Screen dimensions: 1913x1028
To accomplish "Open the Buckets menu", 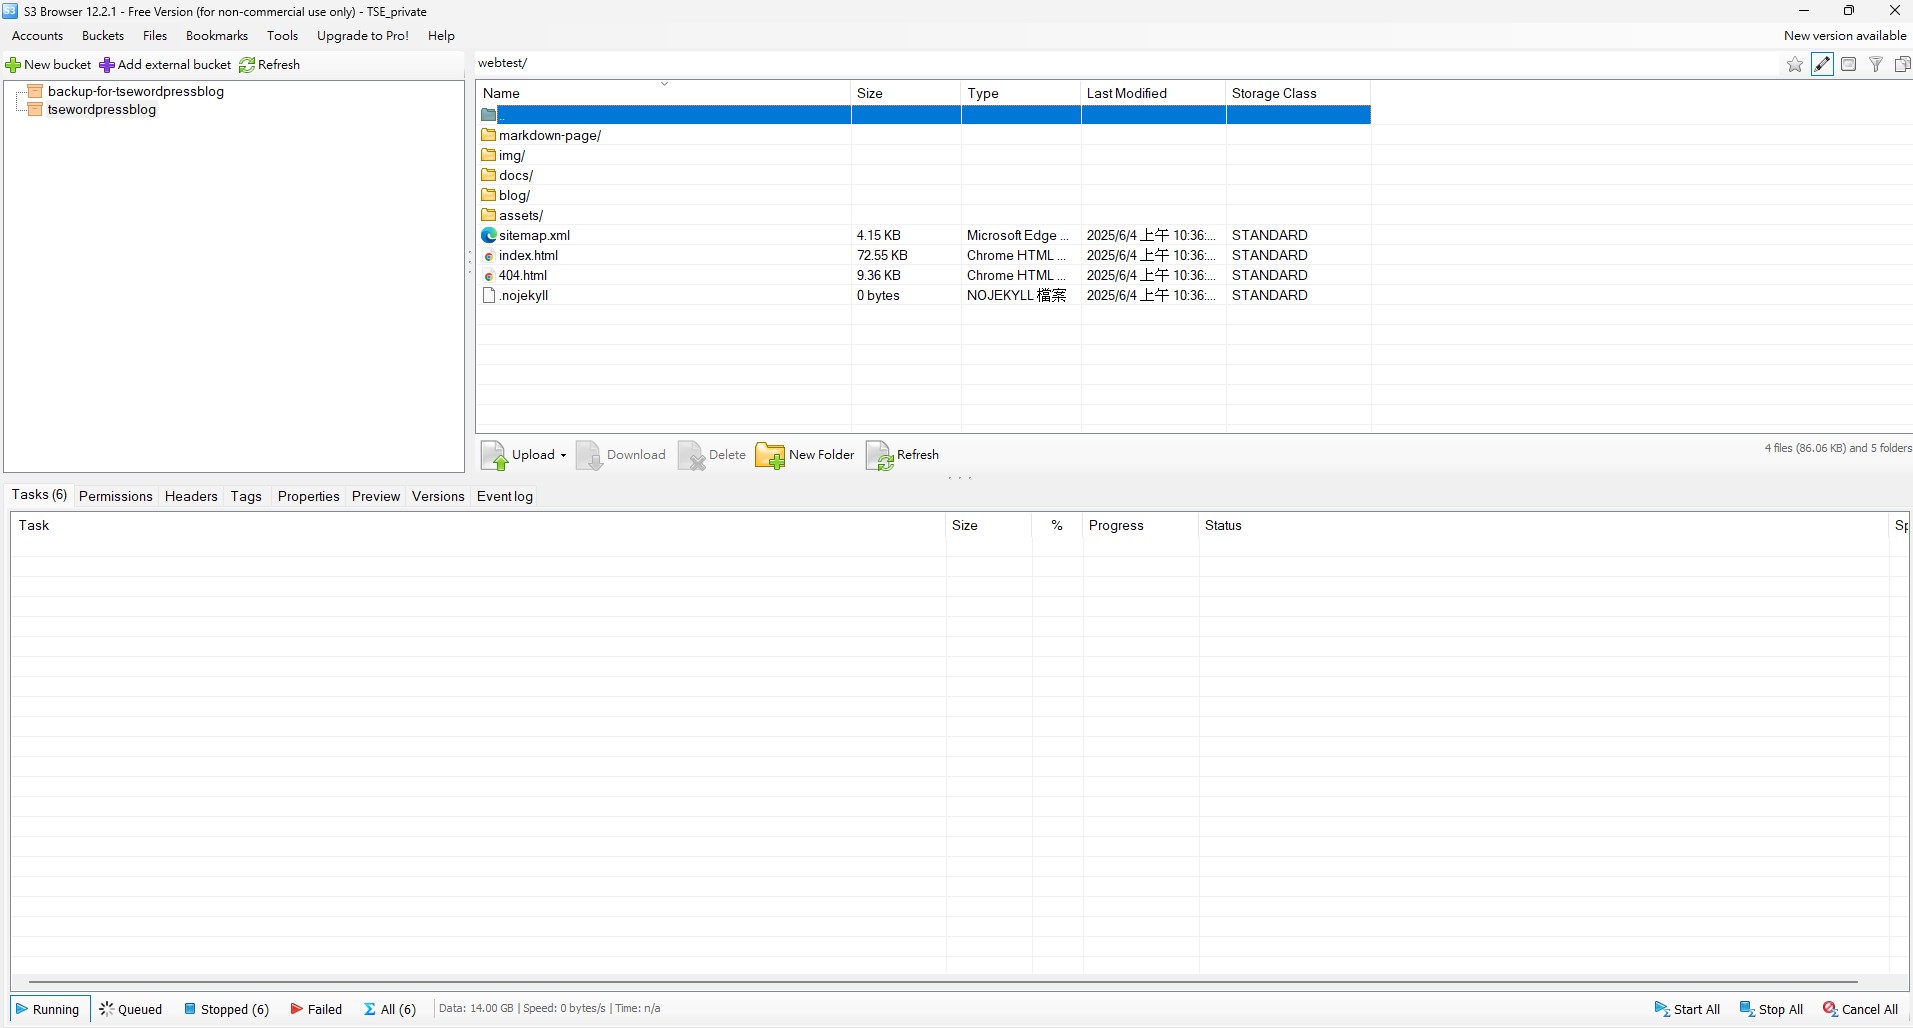I will pyautogui.click(x=103, y=36).
